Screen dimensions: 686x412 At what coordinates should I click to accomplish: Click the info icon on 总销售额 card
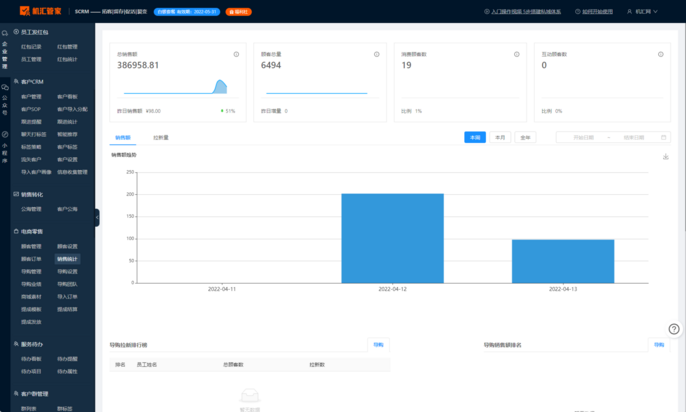236,54
